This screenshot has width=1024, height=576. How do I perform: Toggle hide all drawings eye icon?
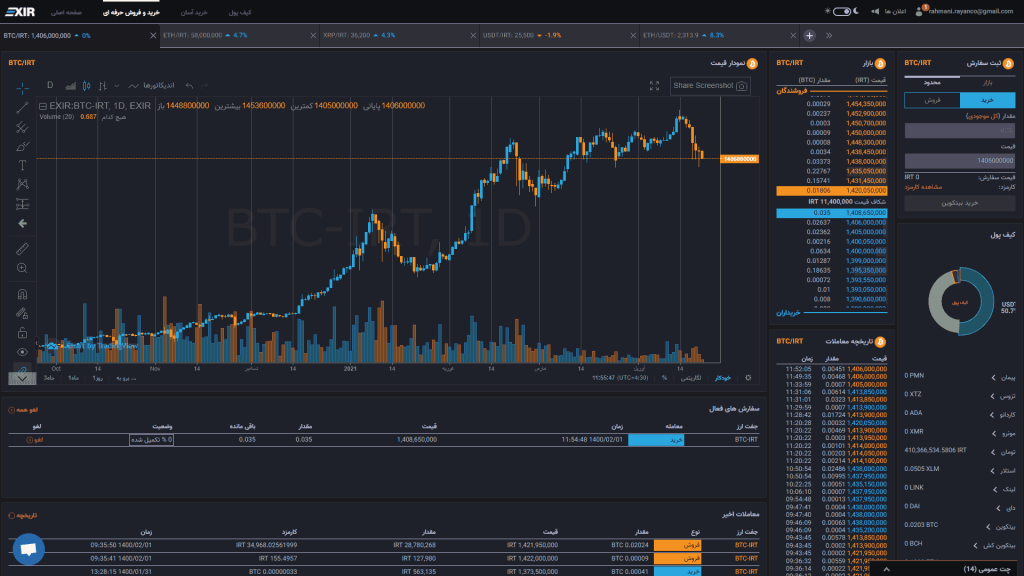22,352
